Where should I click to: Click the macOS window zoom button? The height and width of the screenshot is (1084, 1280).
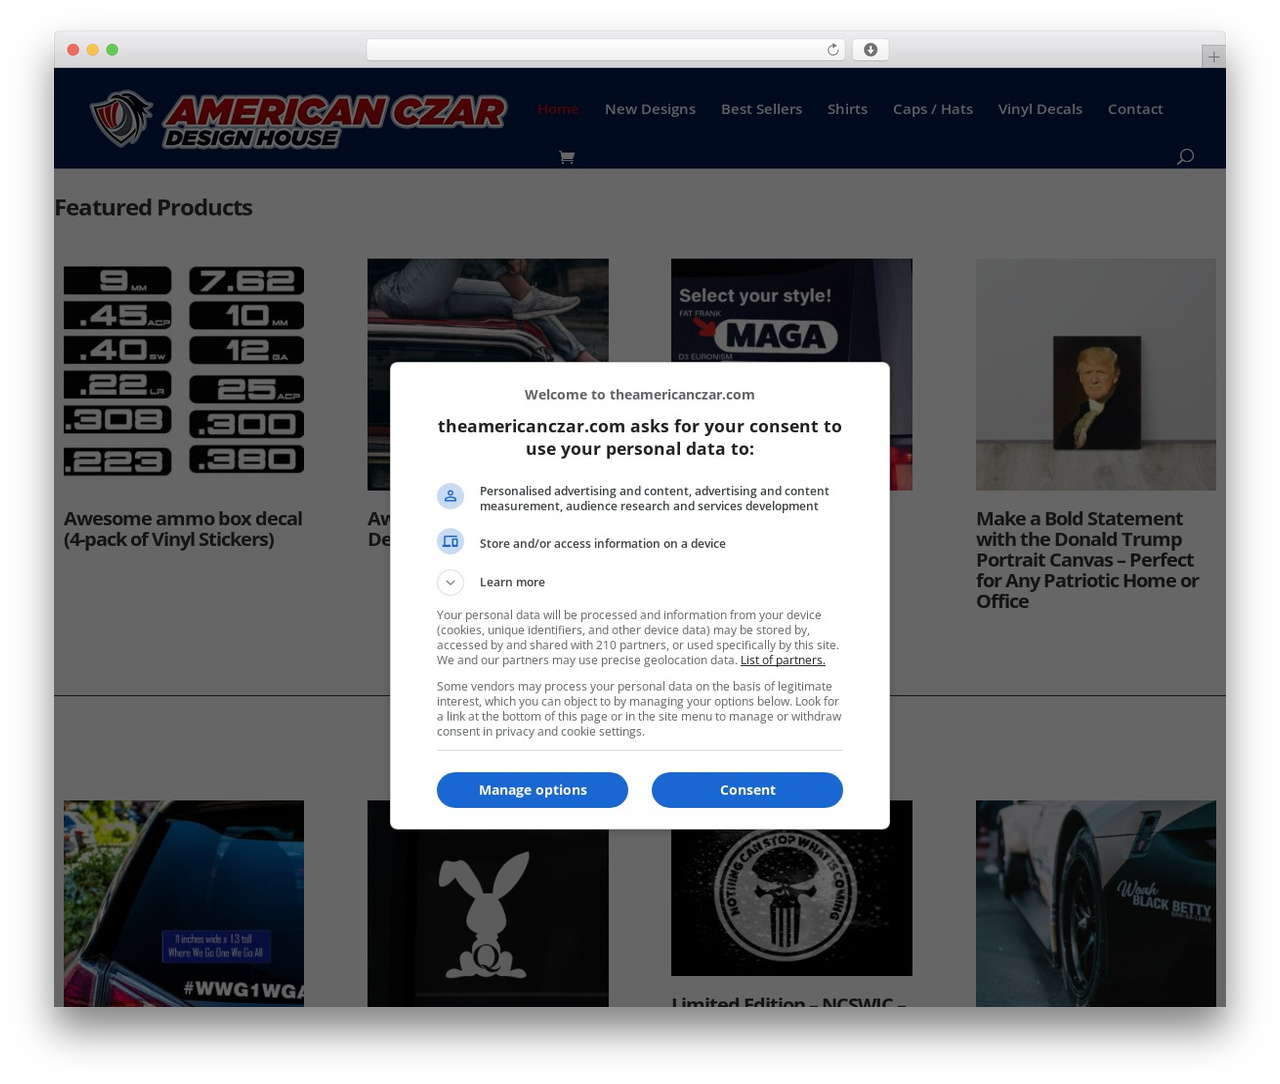pos(112,50)
